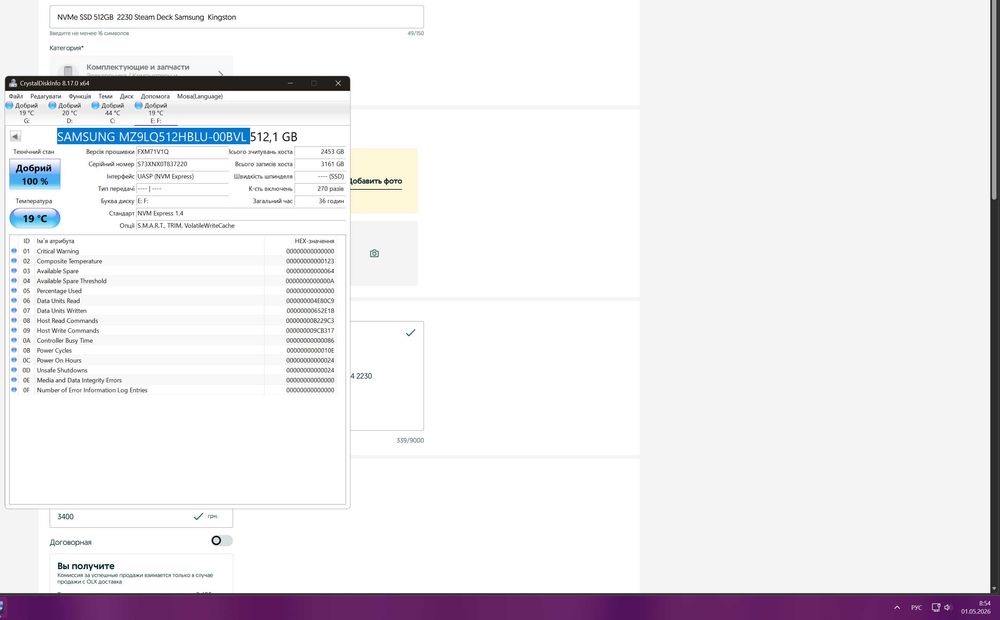
Task: Expand the Комплектующие и запчасти category chevron
Action: 221,74
